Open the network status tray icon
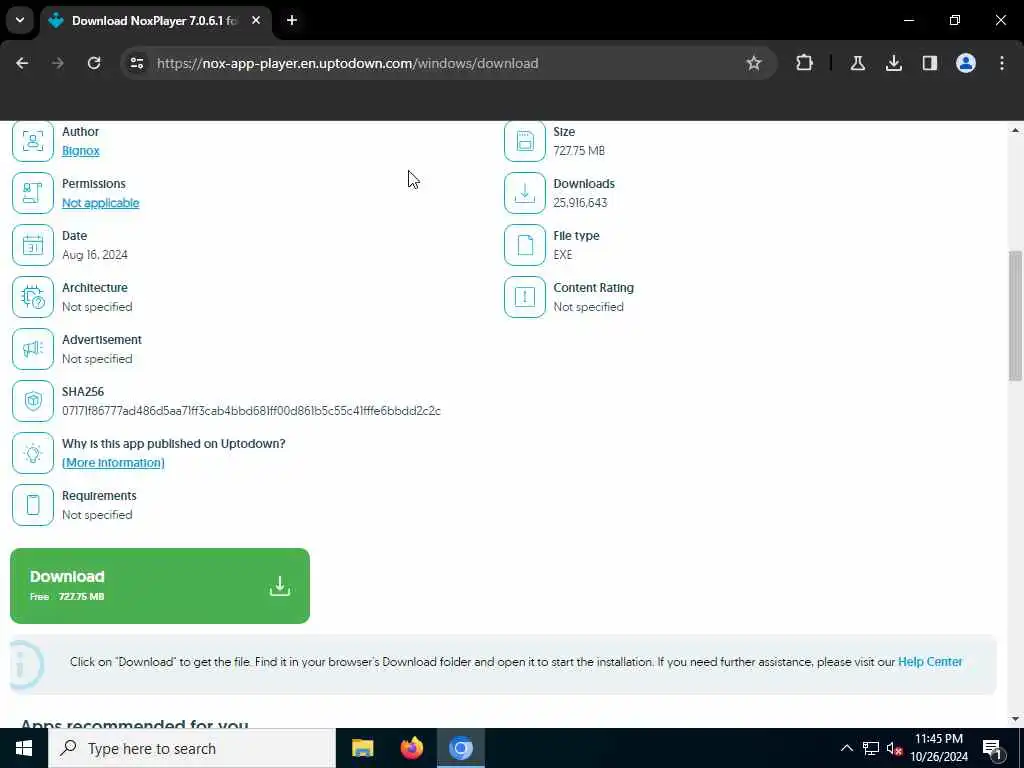Screen dimensions: 1024x768 (x=871, y=748)
